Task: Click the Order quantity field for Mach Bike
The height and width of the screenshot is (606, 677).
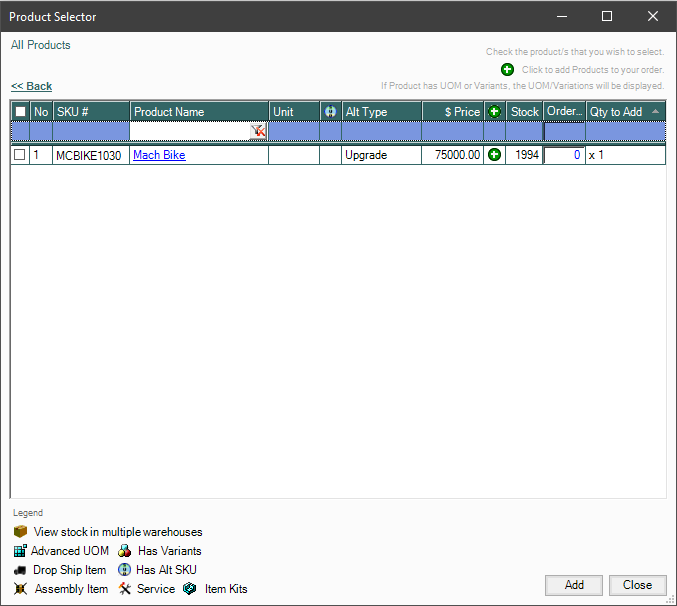Action: (564, 155)
